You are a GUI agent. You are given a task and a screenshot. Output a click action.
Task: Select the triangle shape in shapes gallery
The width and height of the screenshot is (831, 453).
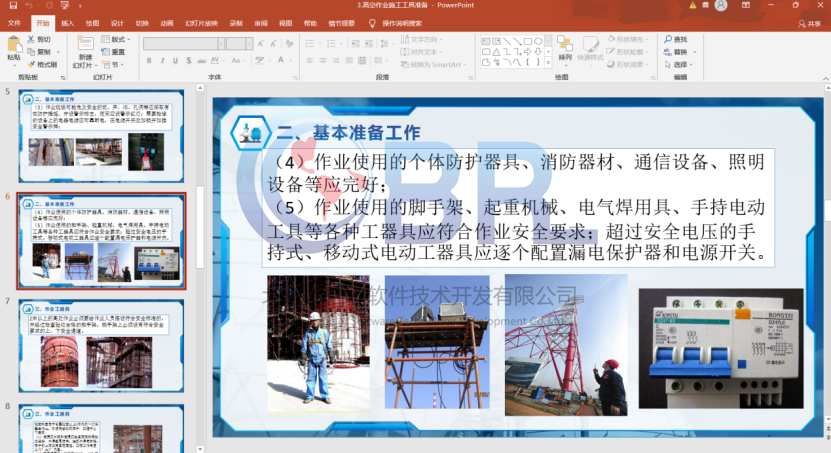(x=496, y=52)
